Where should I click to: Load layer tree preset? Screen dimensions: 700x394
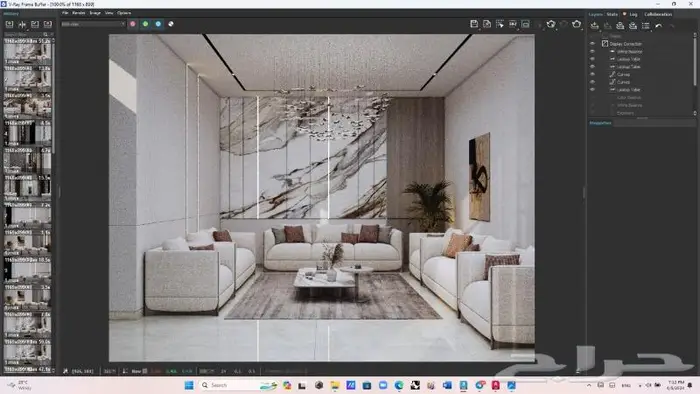pos(633,26)
